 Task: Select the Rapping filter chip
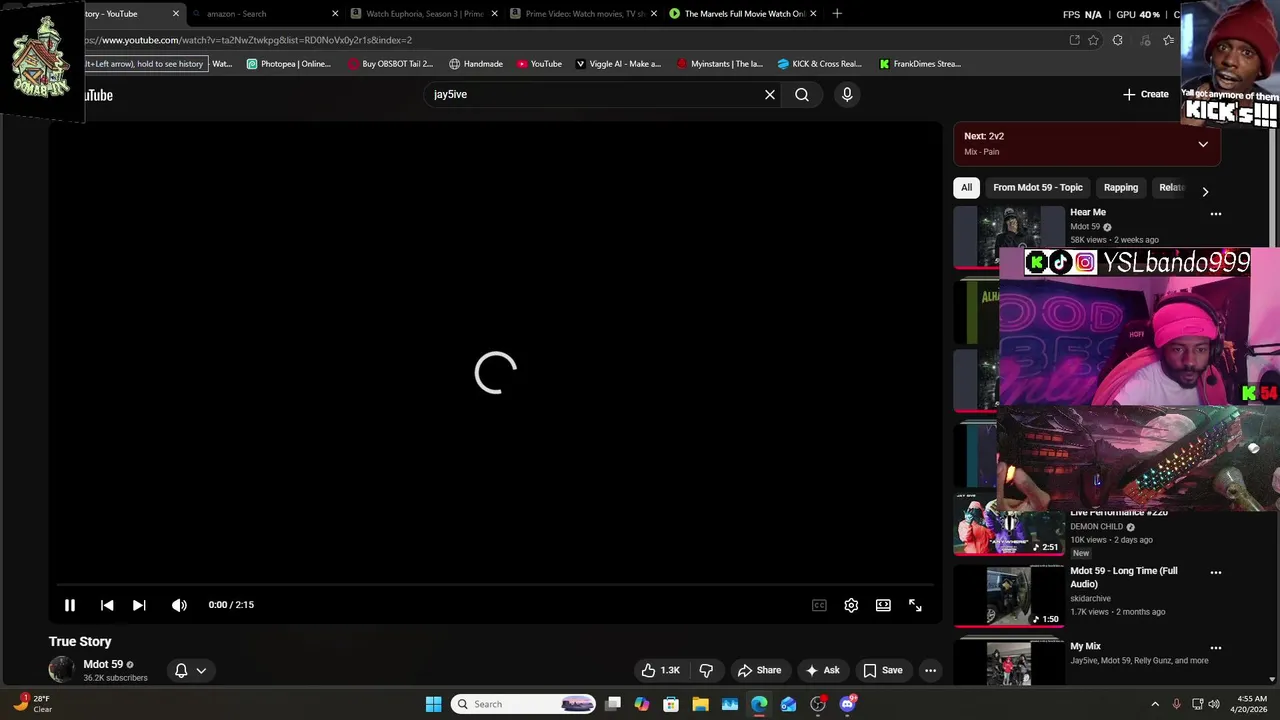[x=1120, y=187]
